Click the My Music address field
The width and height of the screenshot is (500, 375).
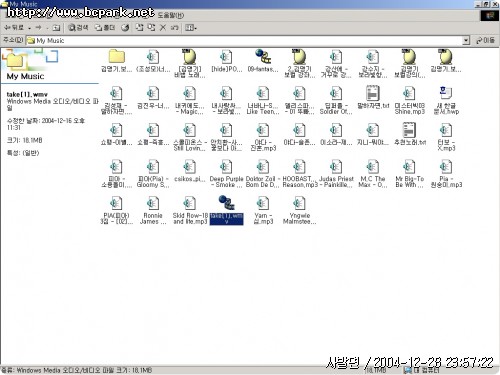point(245,41)
